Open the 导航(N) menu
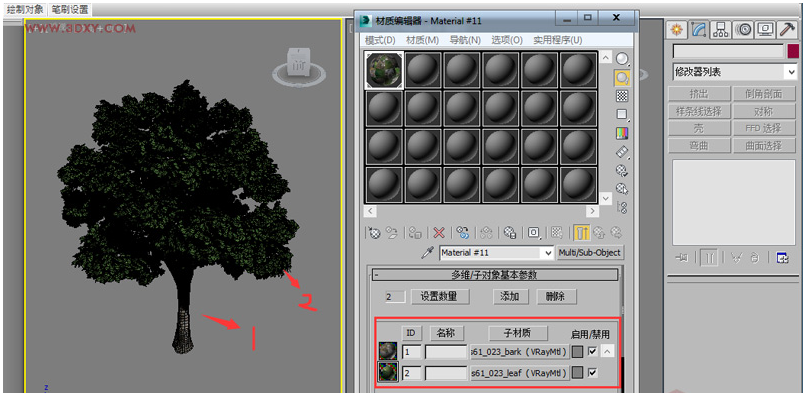Viewport: 804px width, 393px height. coord(465,40)
